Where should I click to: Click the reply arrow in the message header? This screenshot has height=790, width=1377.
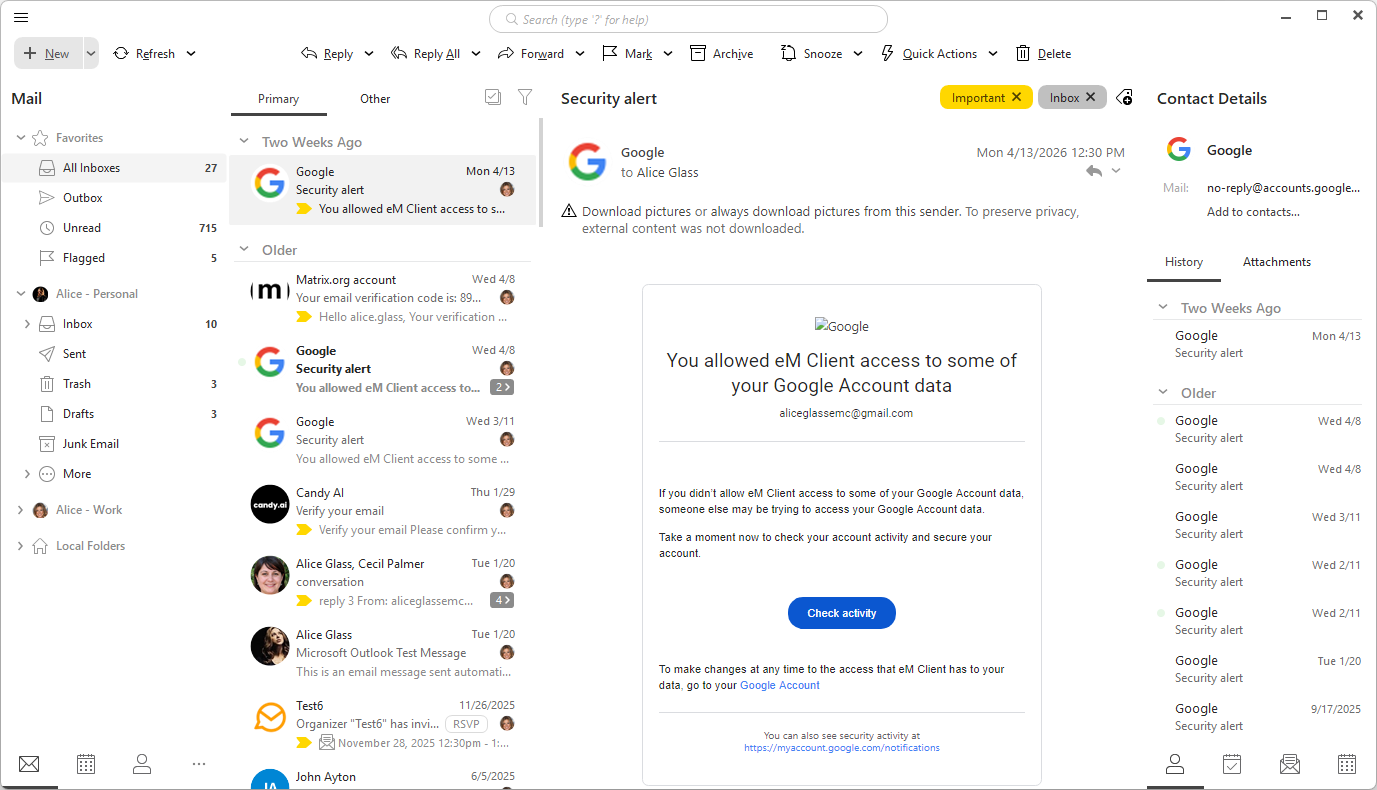pos(1094,171)
